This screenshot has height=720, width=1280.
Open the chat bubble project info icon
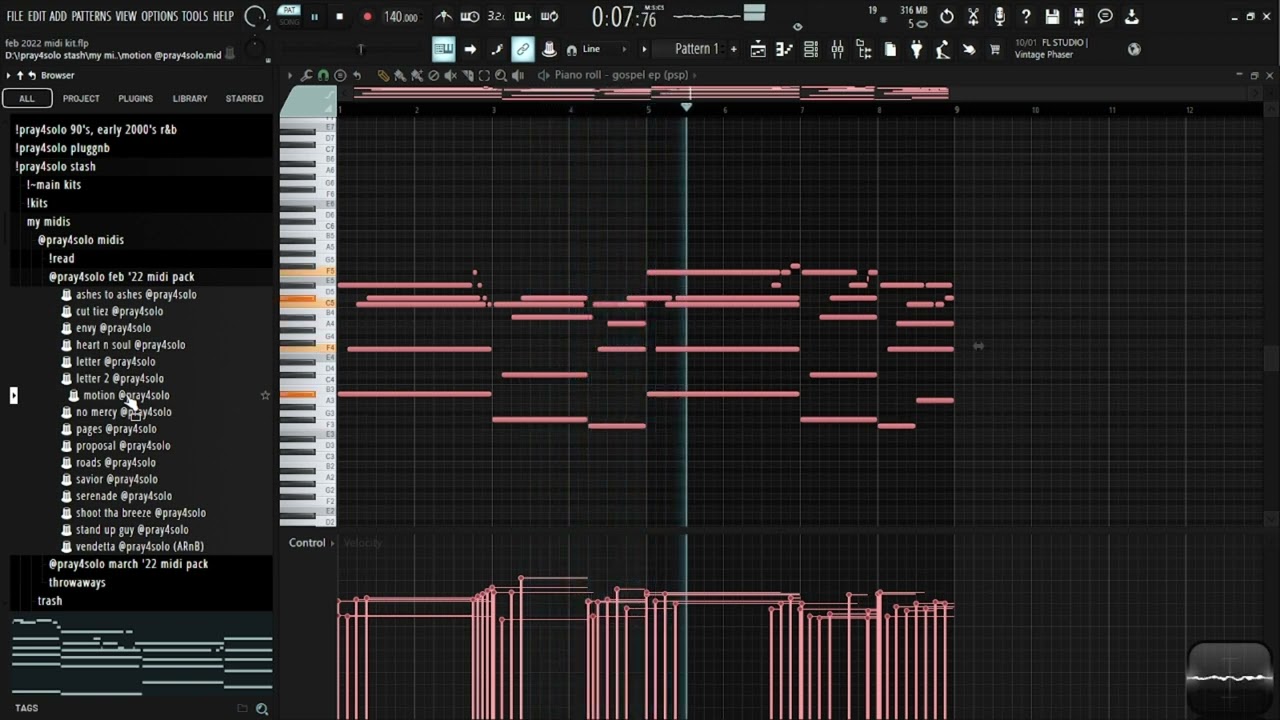click(x=1105, y=17)
